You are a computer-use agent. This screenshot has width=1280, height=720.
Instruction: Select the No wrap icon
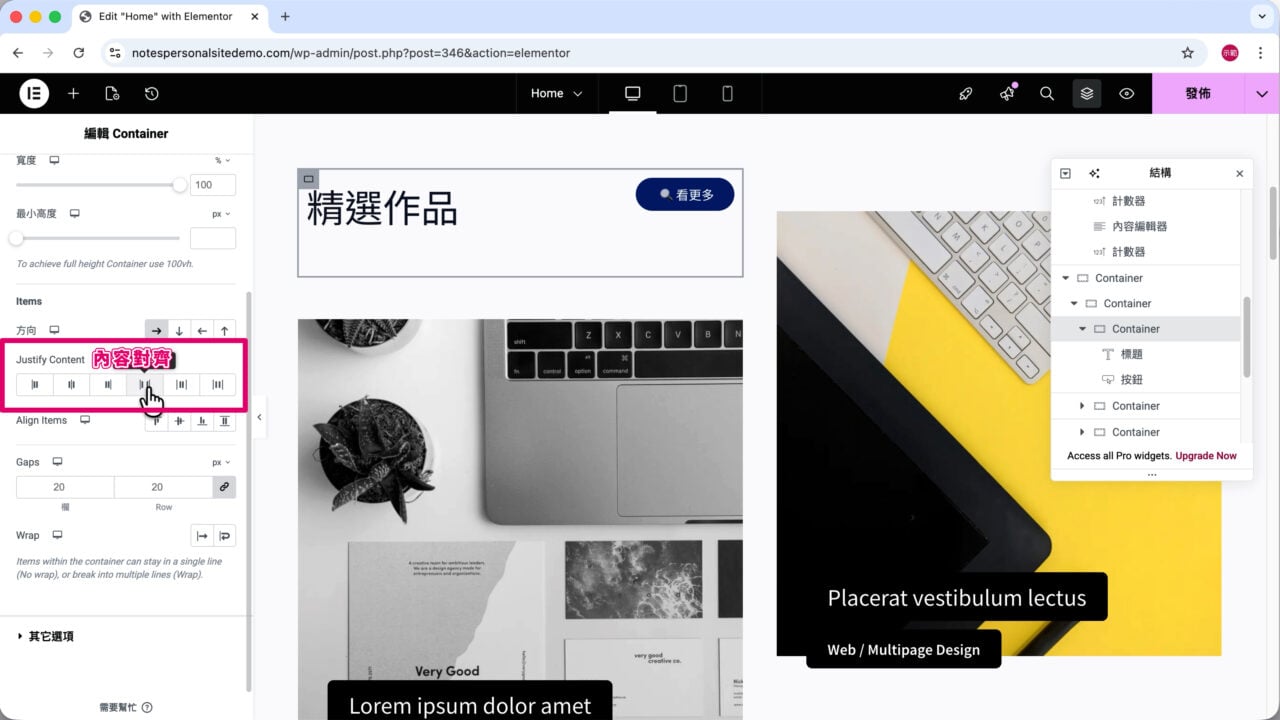202,536
